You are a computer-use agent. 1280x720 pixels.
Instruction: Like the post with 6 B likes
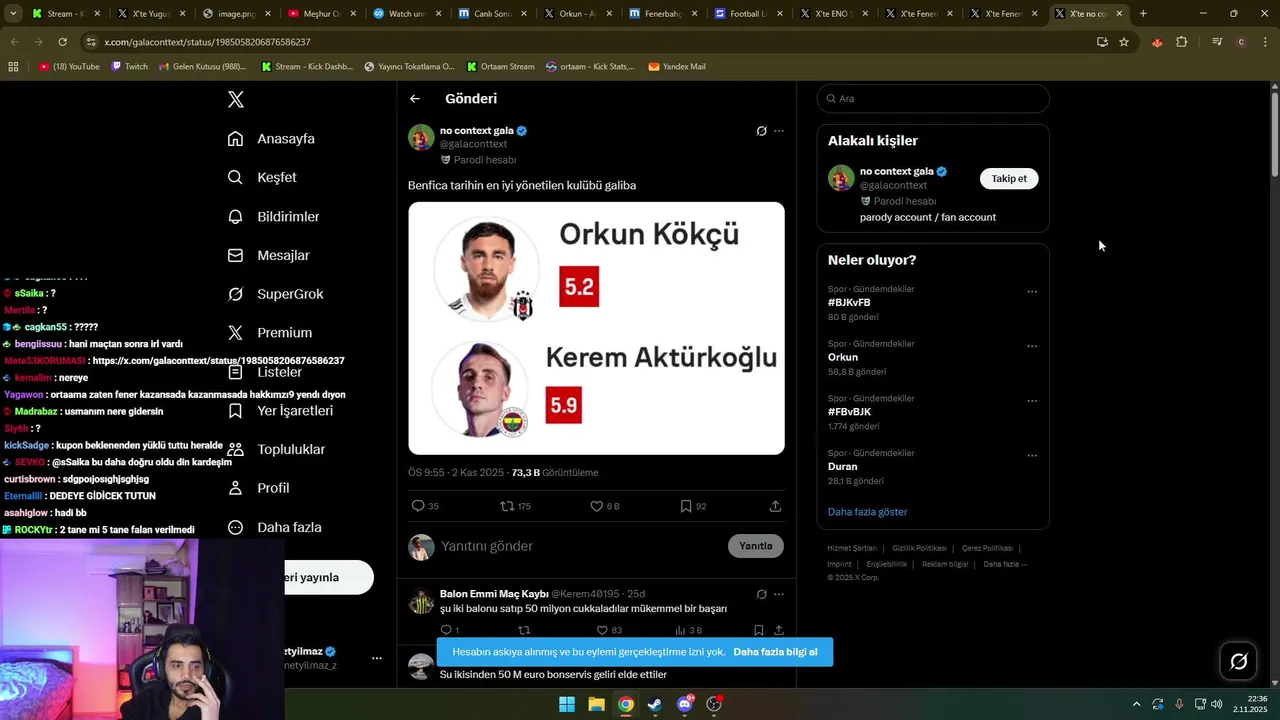tap(596, 506)
